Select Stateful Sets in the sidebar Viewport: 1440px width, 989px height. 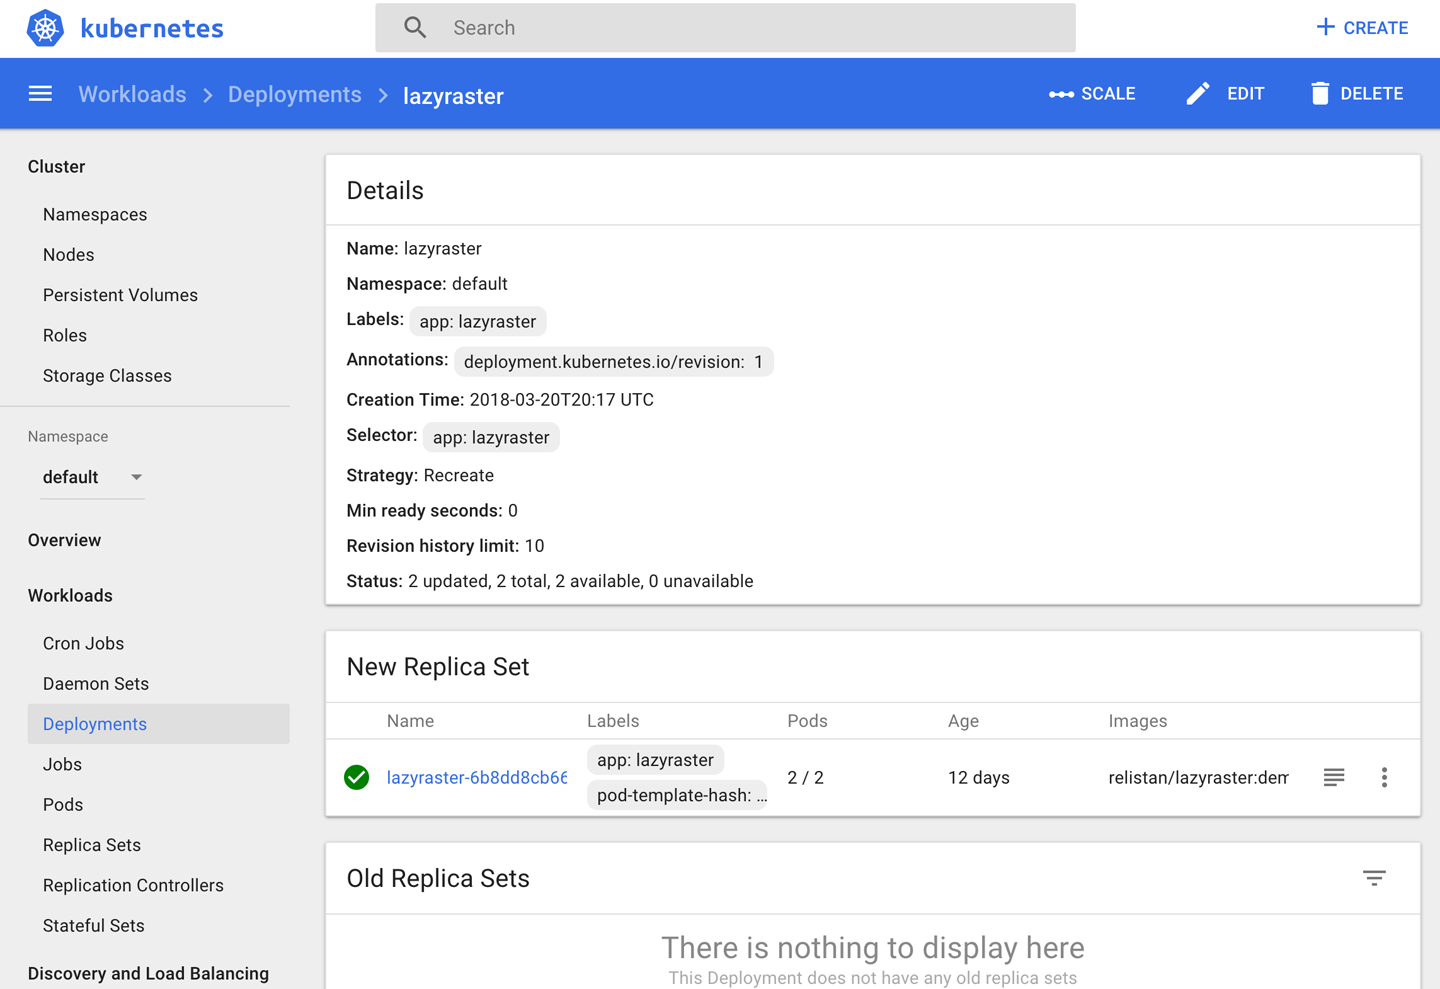click(93, 925)
